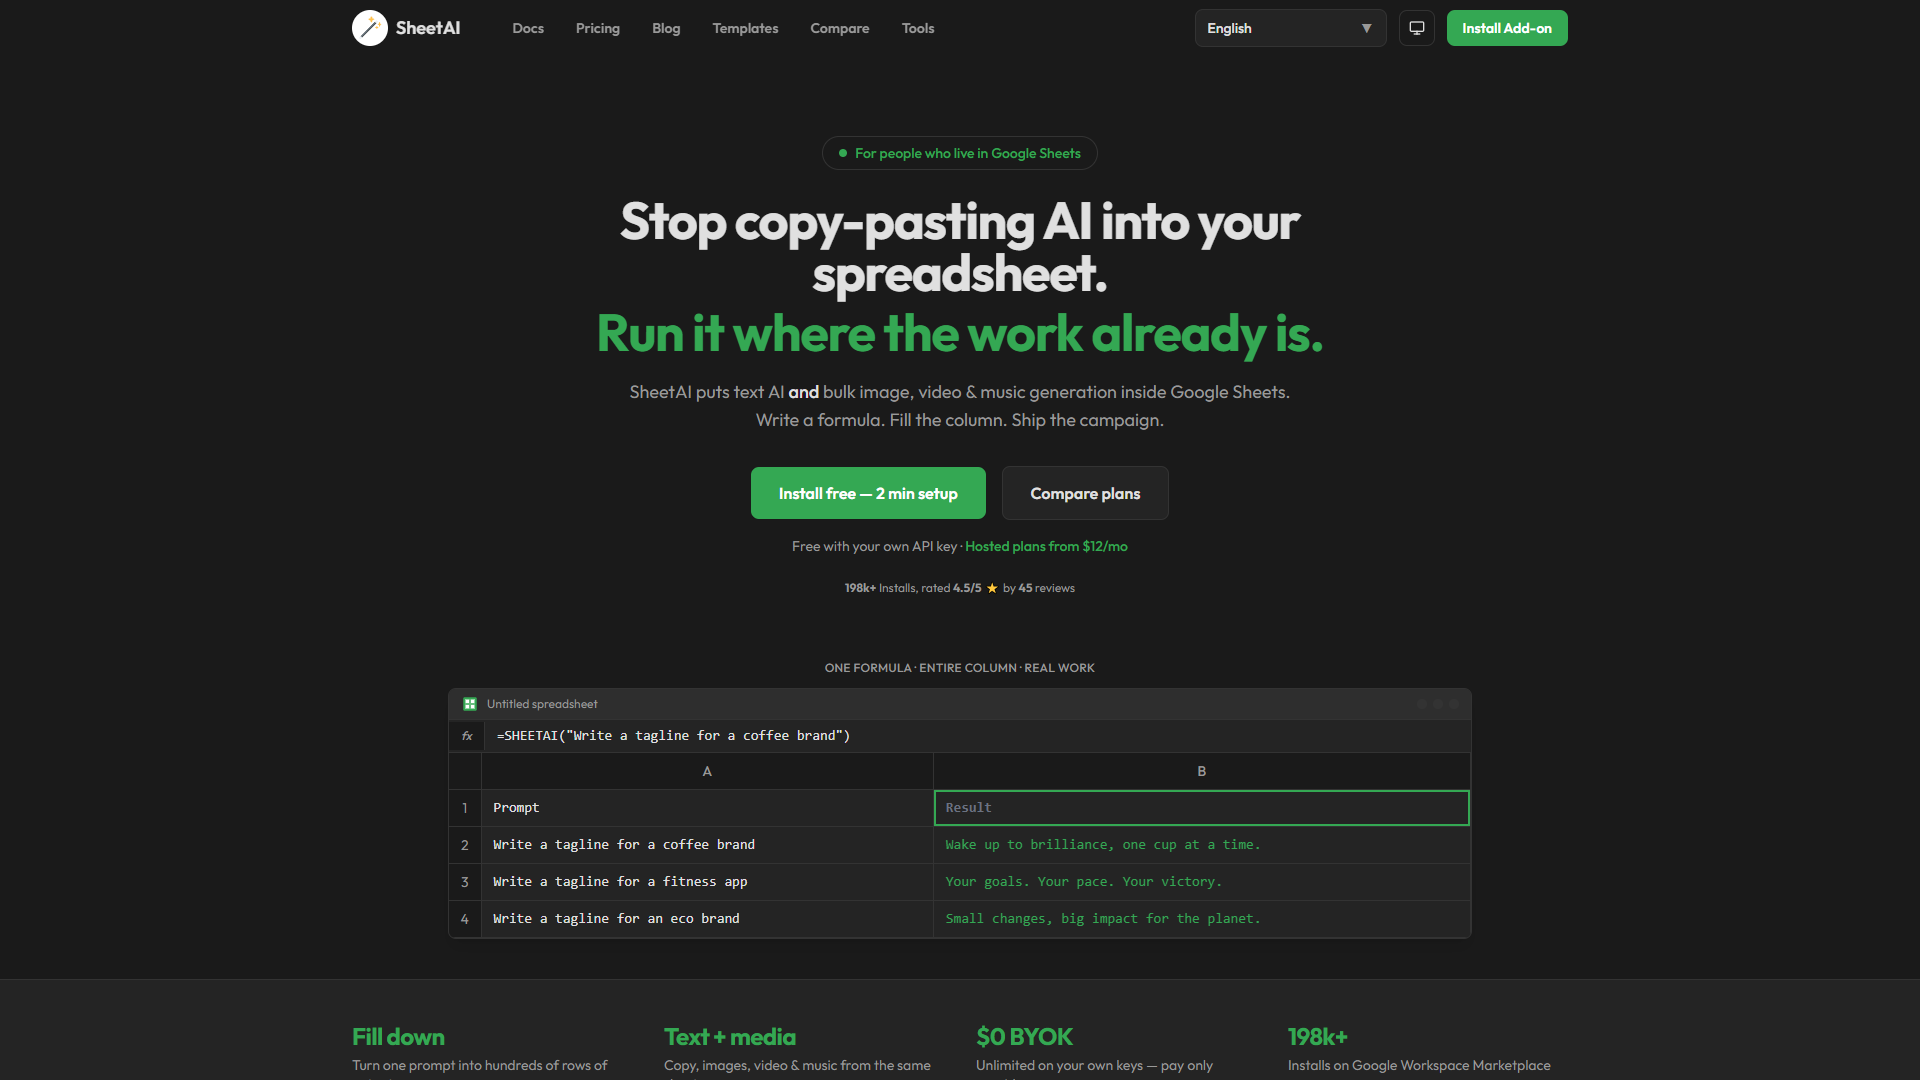
Task: Click the Compare plans button
Action: (1085, 493)
